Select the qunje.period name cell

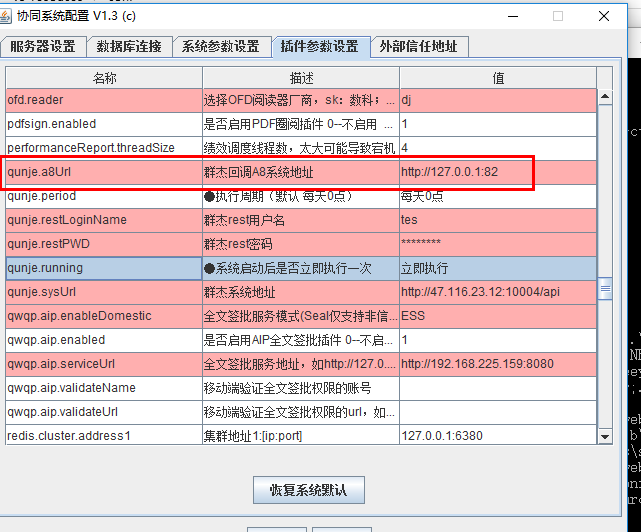[x=104, y=196]
